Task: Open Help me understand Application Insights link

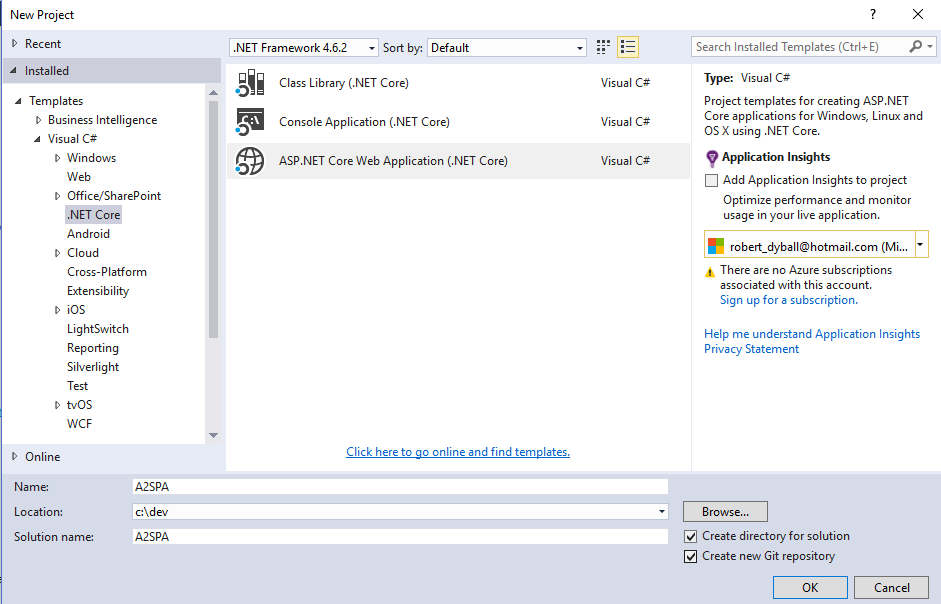Action: point(812,334)
